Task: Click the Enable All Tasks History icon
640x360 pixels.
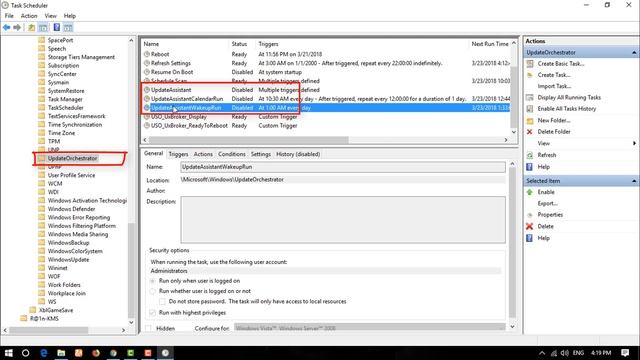Action: 530,109
